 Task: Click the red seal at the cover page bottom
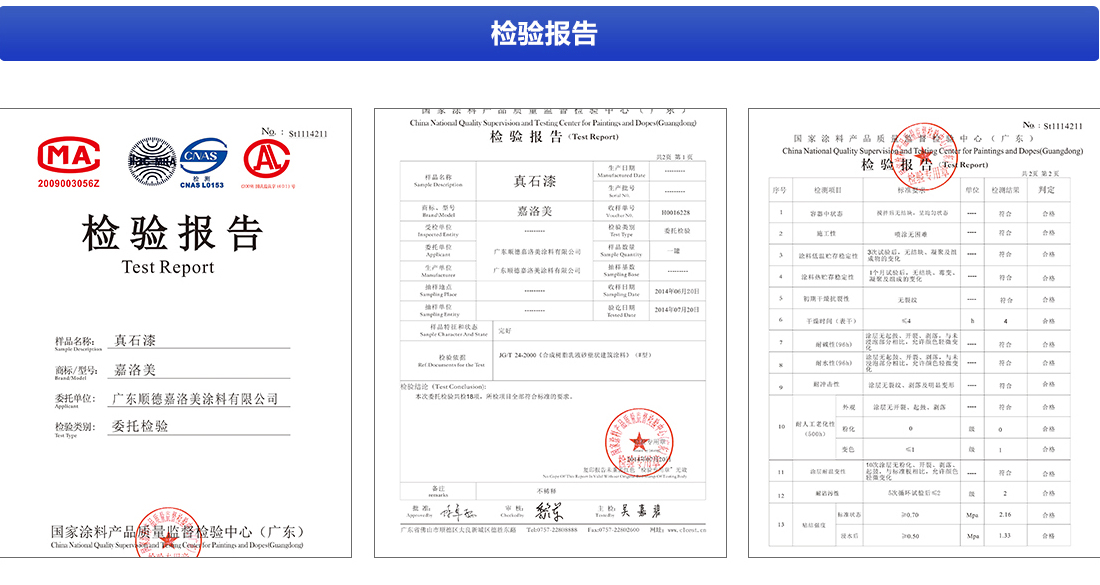tap(168, 533)
